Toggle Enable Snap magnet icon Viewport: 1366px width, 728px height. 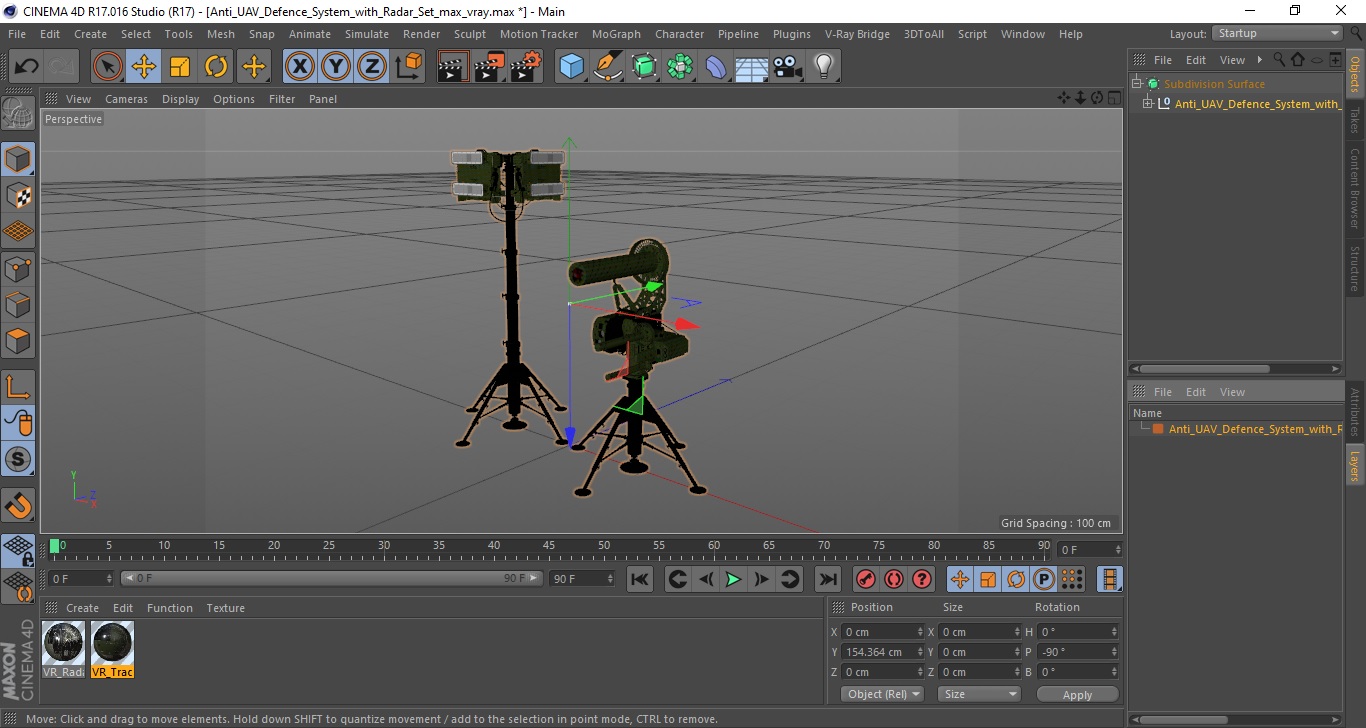pyautogui.click(x=18, y=505)
